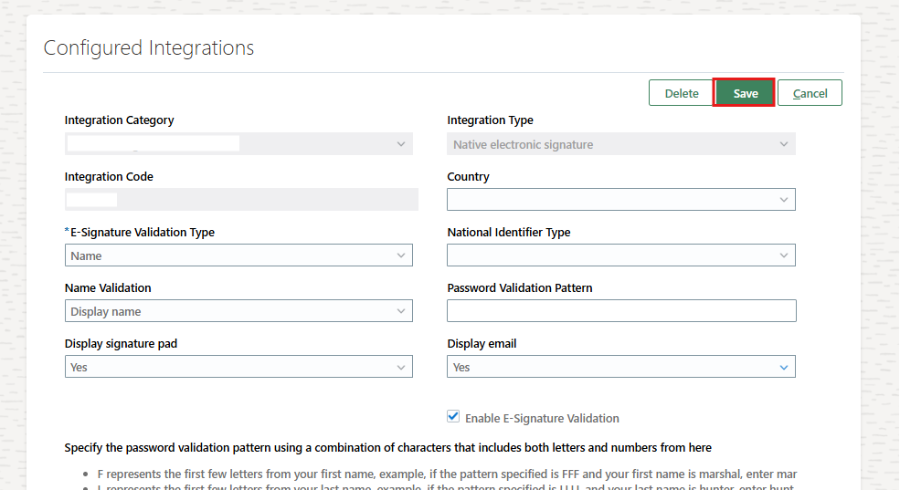Click the Password Validation Pattern field
Image resolution: width=900 pixels, height=490 pixels.
click(x=622, y=311)
